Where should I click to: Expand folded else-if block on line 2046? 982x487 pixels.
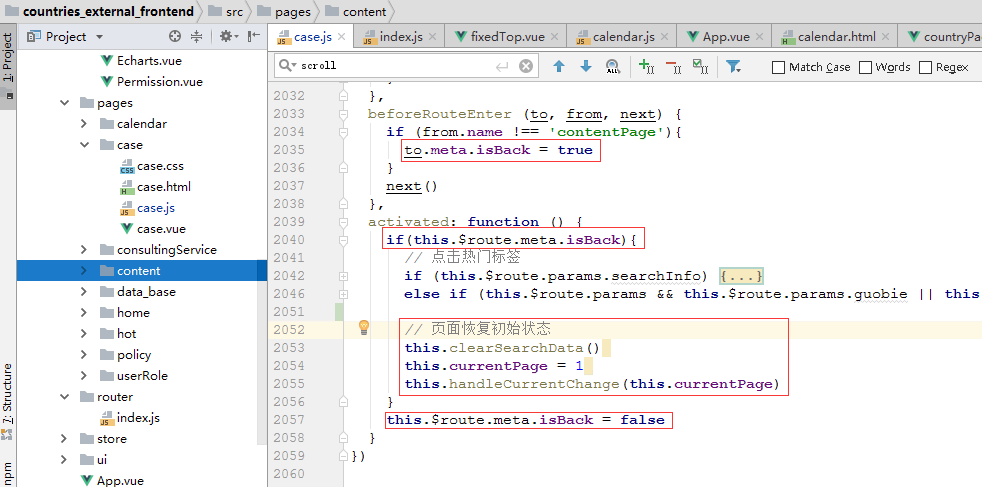pos(343,294)
